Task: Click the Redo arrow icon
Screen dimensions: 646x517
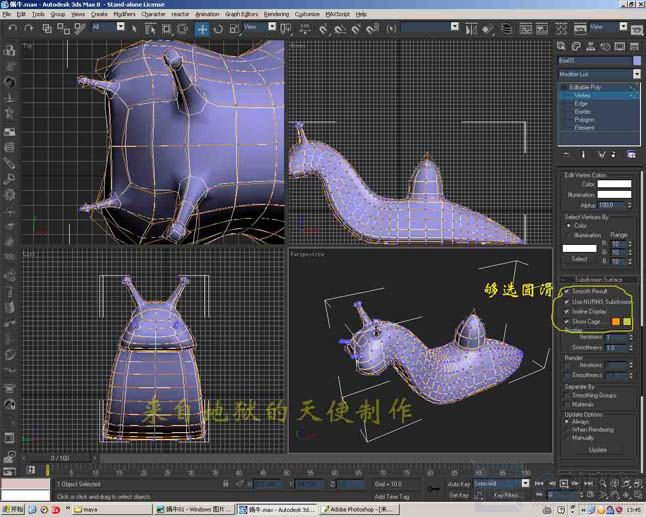Action: point(28,28)
